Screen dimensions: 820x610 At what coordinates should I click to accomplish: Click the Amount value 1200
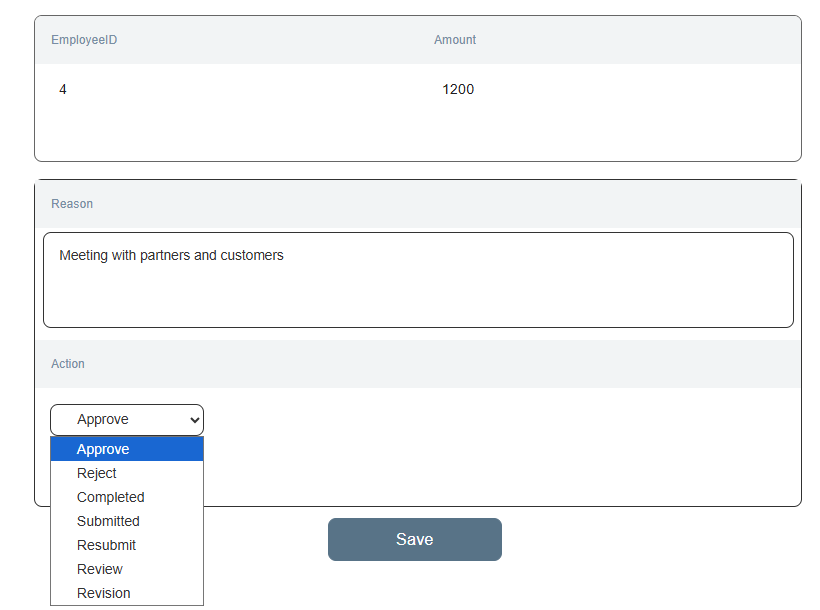[458, 90]
